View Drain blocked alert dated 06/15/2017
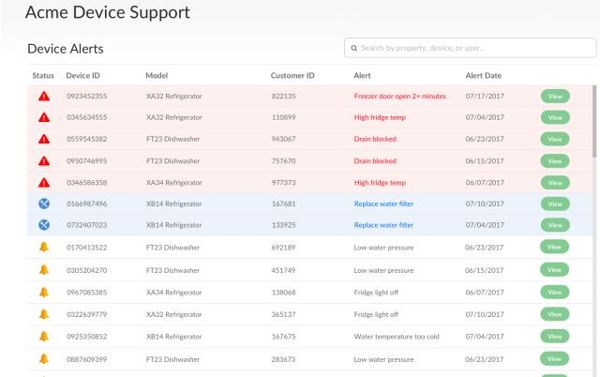 555,161
